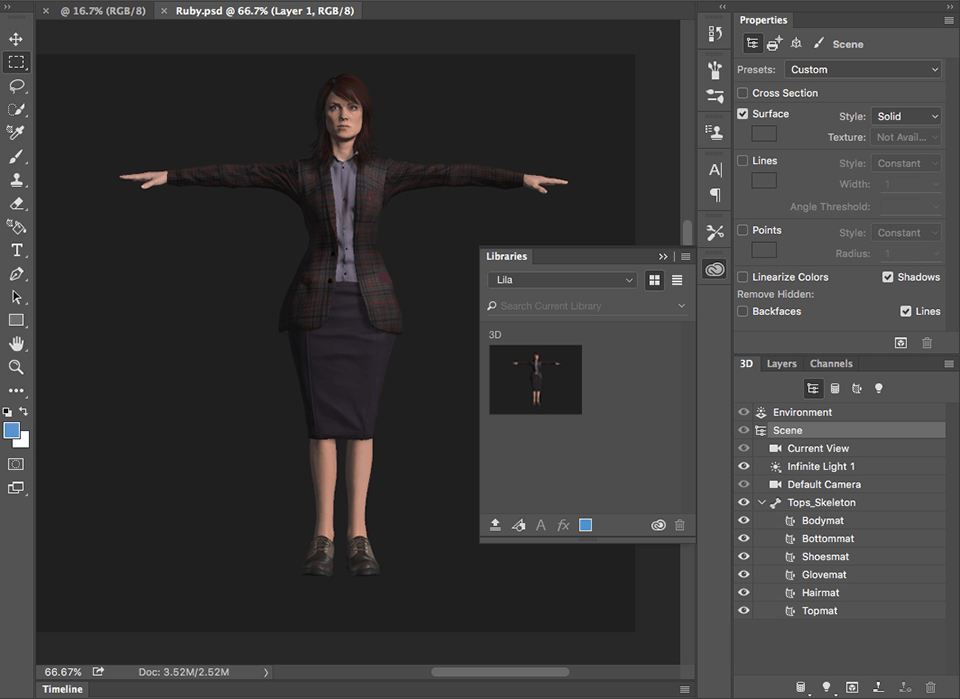Image resolution: width=960 pixels, height=699 pixels.
Task: Select the Eraser tool
Action: click(x=16, y=203)
